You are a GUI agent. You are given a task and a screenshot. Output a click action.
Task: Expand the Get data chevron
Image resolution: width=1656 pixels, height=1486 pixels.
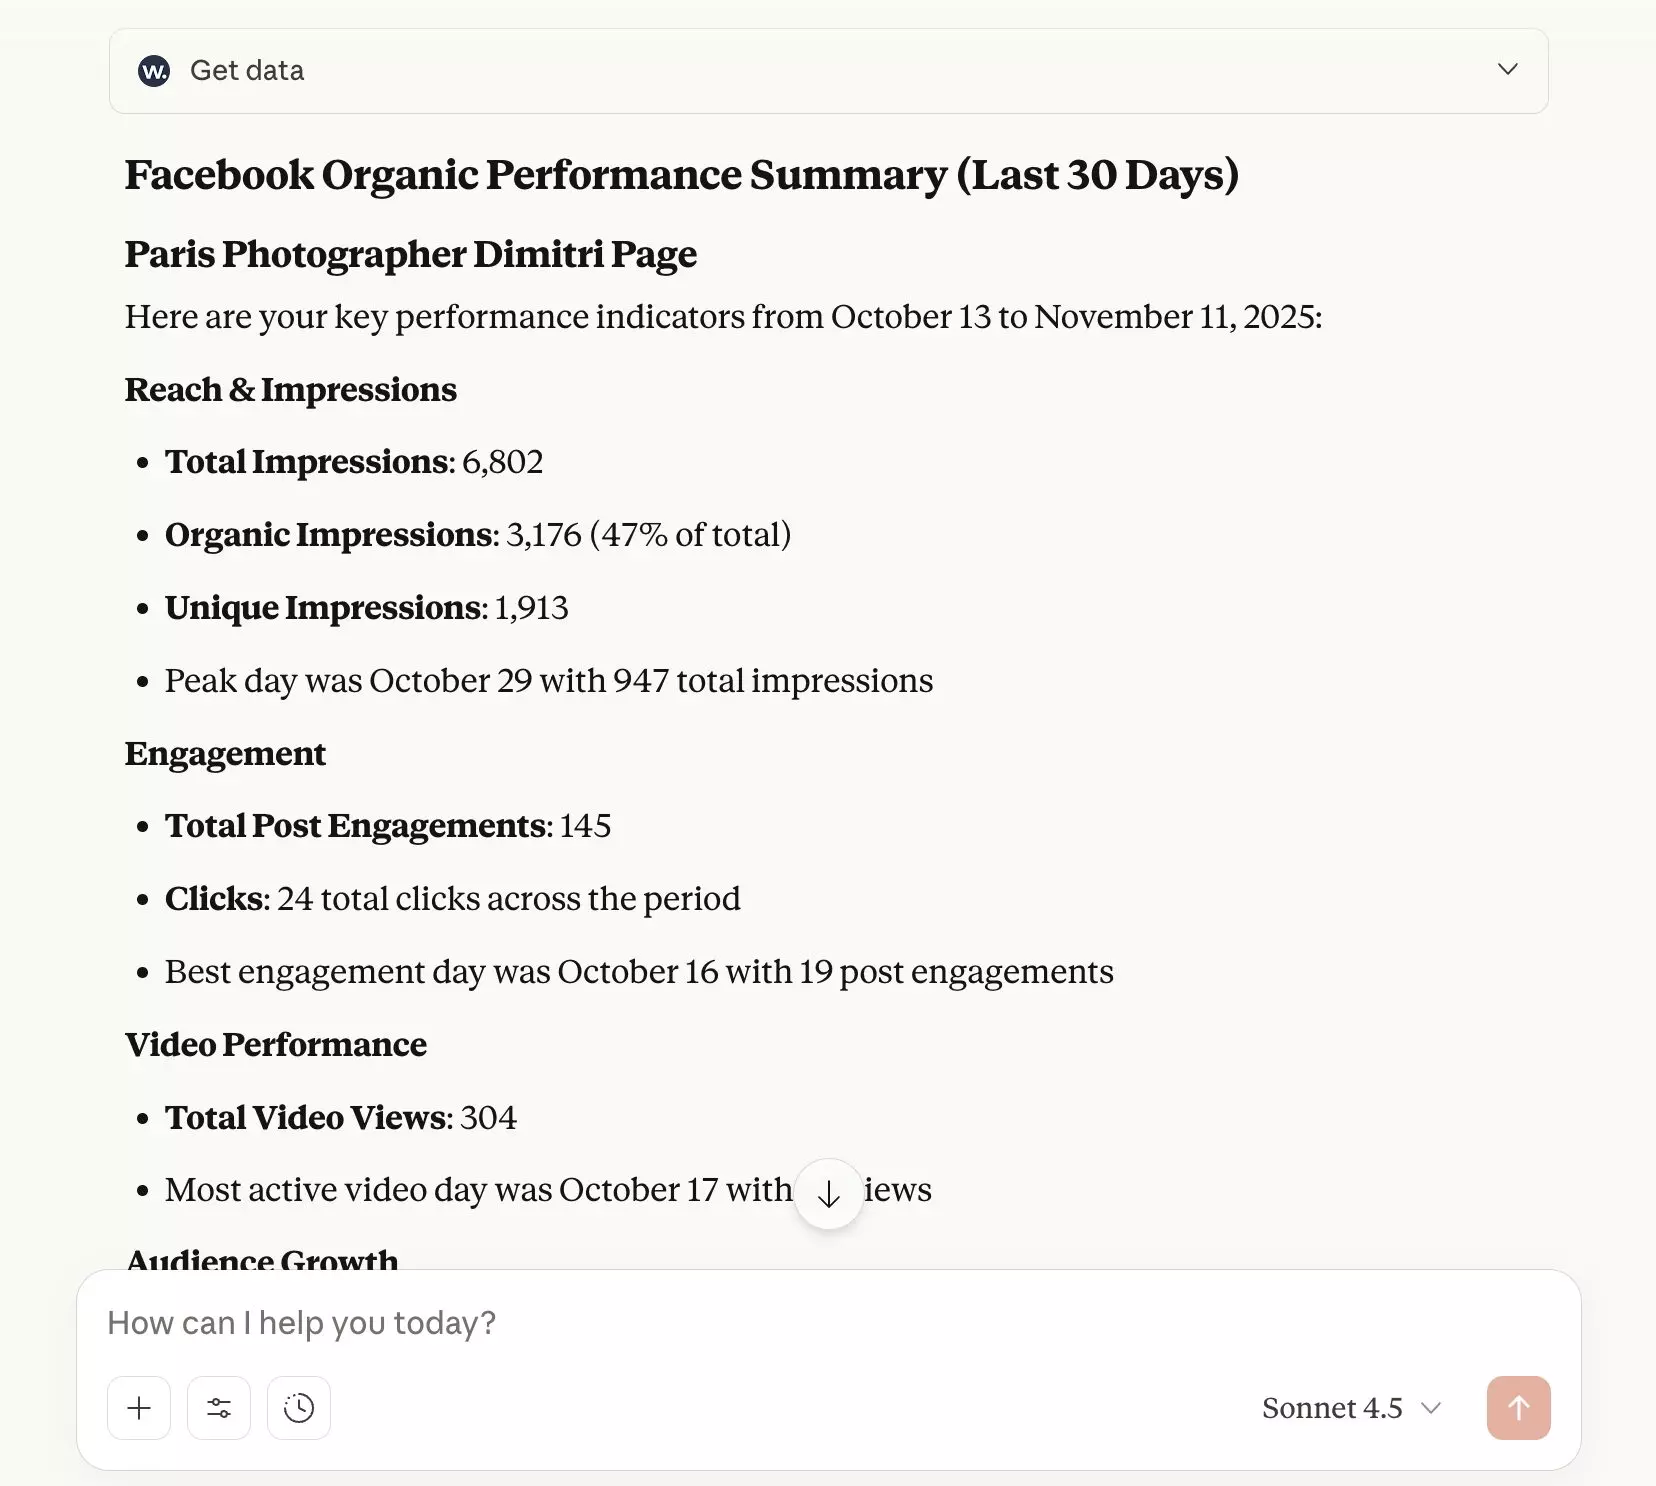click(x=1507, y=69)
